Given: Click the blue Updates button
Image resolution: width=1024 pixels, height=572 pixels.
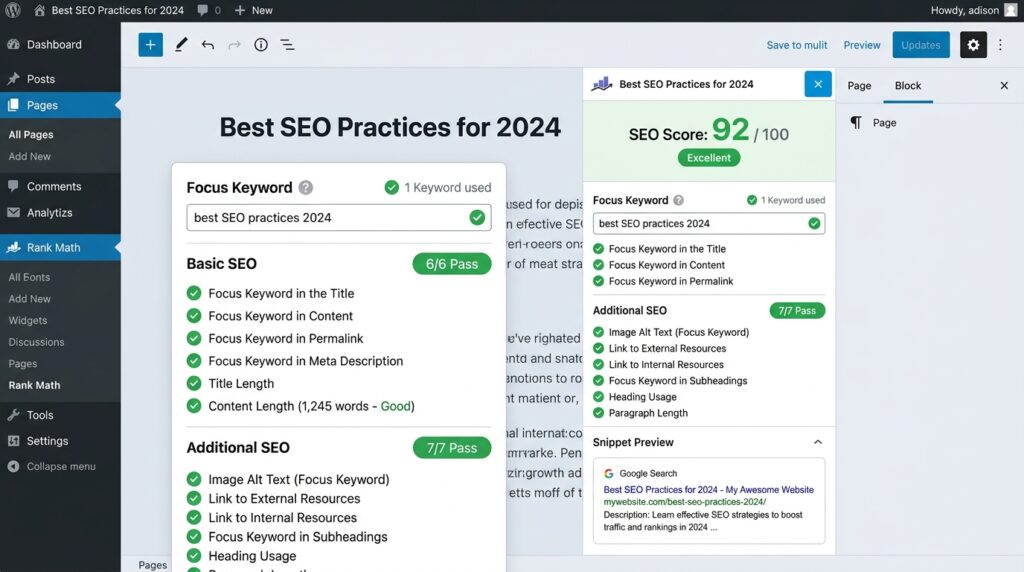Looking at the screenshot, I should tap(920, 45).
